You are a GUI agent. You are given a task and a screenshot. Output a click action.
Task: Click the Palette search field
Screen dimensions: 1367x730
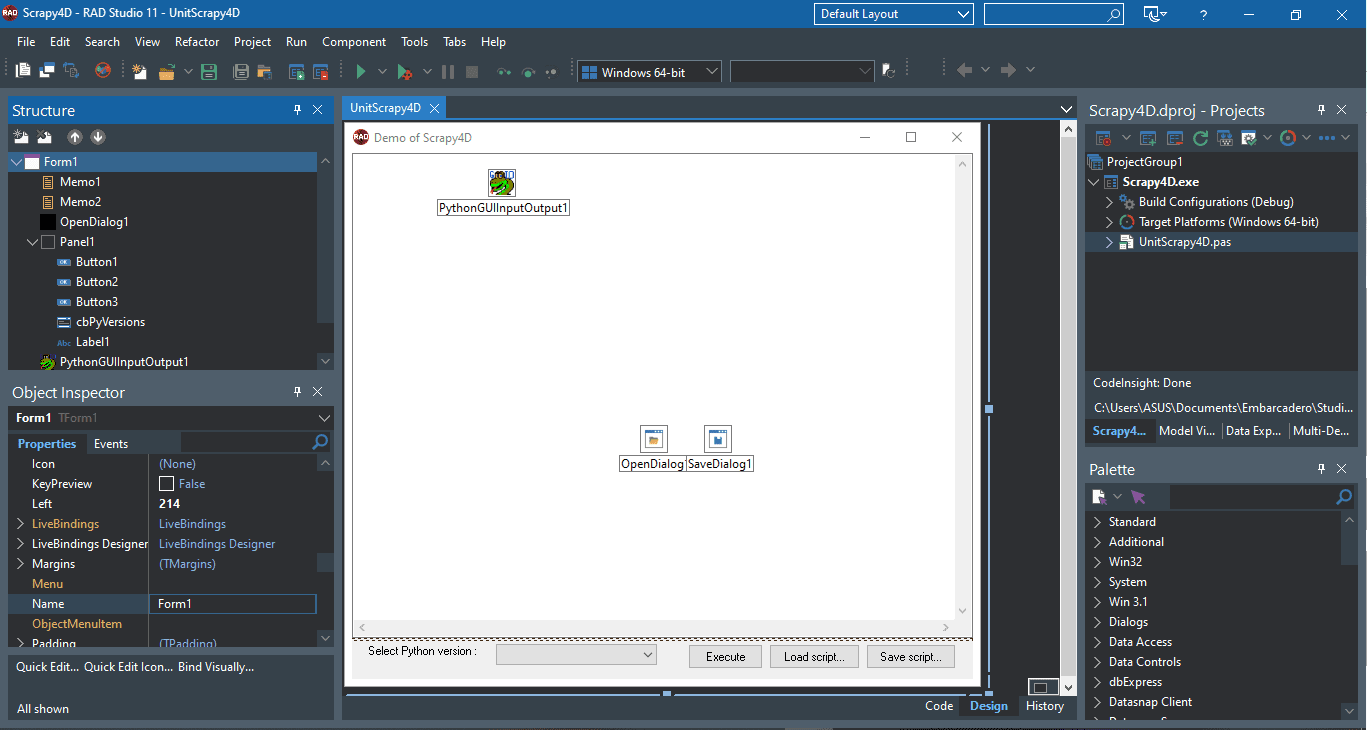coord(1262,497)
